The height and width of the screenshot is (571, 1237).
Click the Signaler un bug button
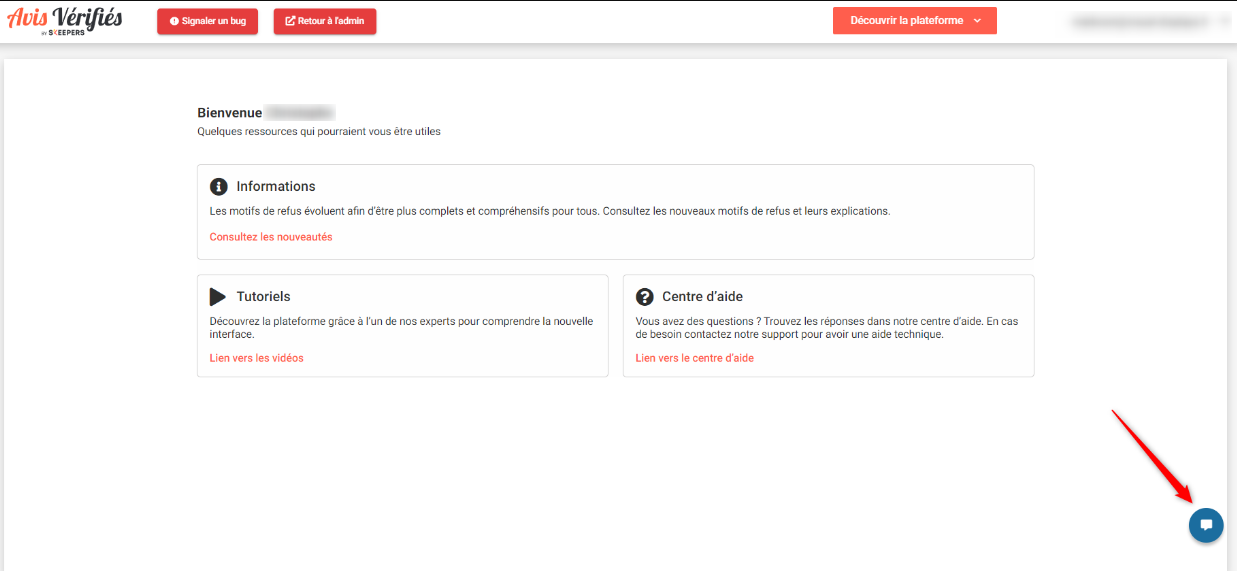[207, 21]
